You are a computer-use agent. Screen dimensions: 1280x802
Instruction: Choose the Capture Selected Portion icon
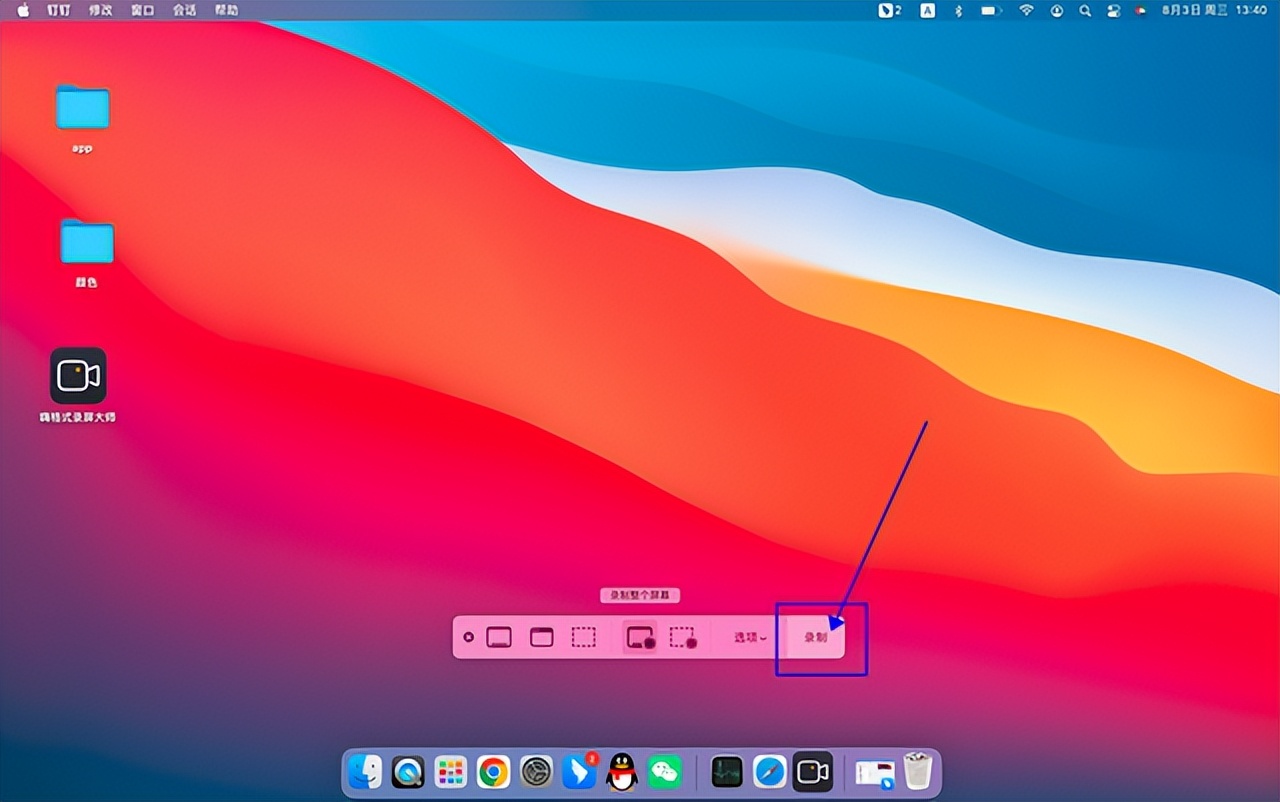pos(583,637)
